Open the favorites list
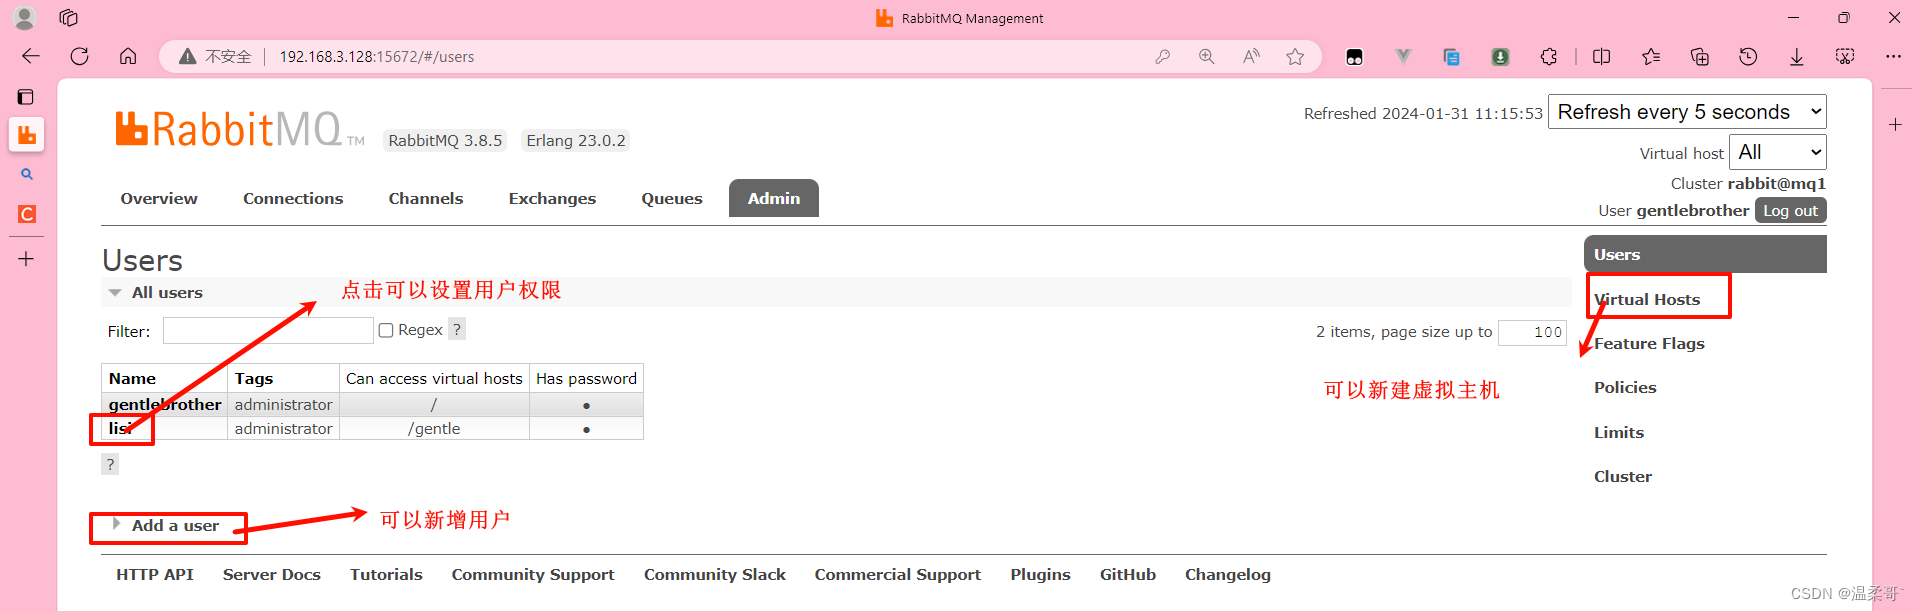Image resolution: width=1919 pixels, height=611 pixels. coord(1651,57)
